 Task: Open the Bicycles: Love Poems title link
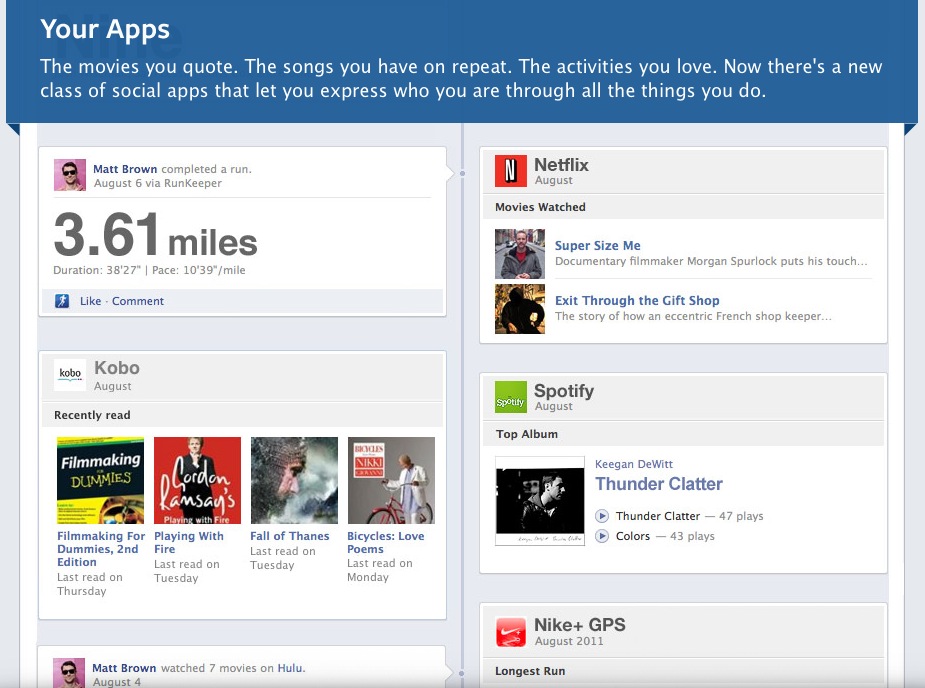[x=385, y=542]
